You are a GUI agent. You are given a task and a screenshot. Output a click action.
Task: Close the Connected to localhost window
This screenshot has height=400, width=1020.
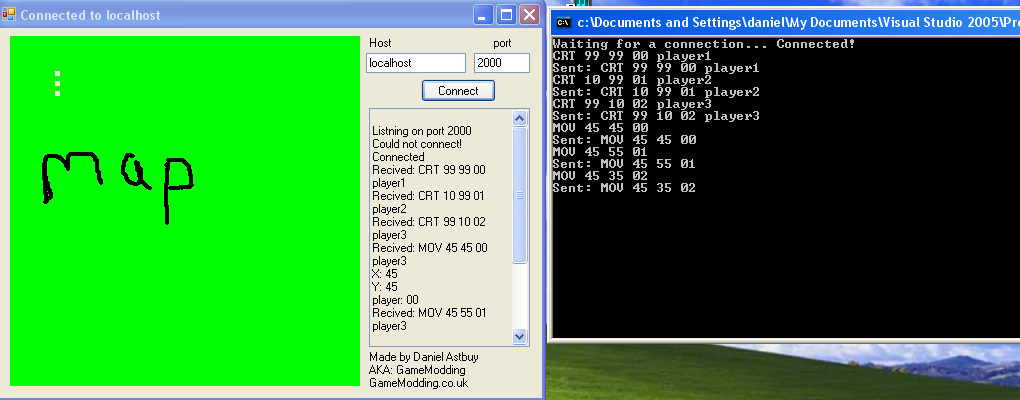tap(529, 15)
